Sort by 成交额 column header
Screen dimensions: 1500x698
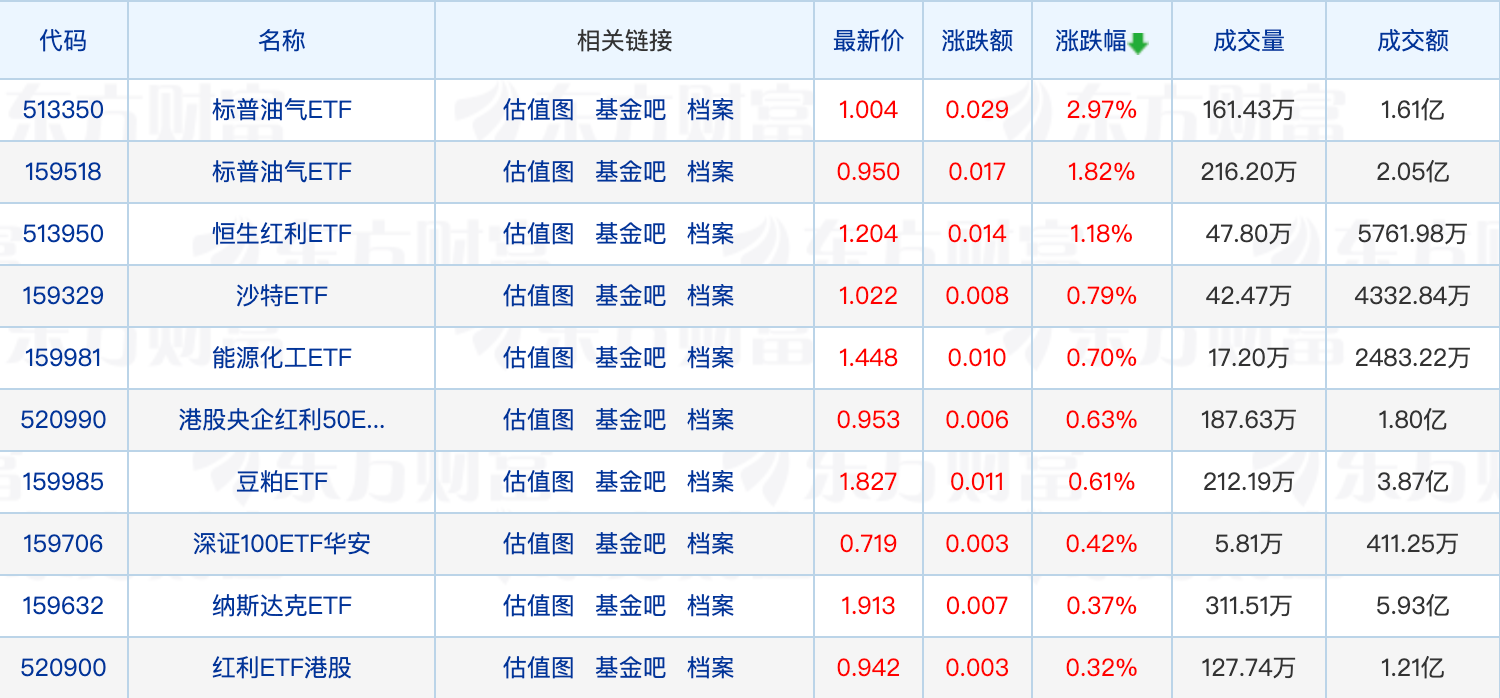pos(1412,41)
